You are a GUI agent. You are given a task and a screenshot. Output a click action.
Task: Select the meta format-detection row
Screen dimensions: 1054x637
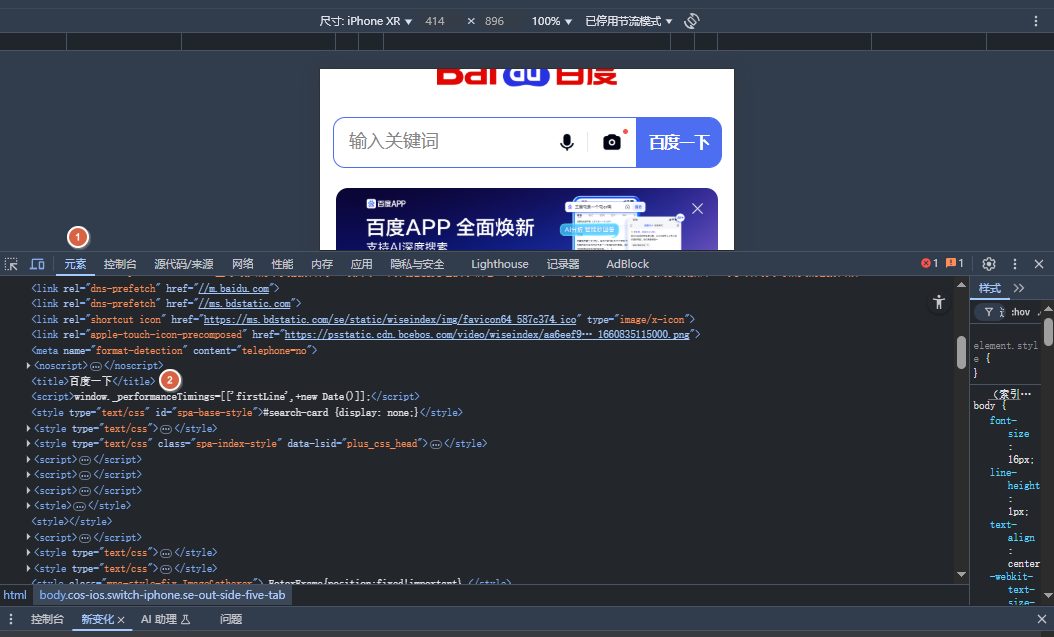click(x=174, y=351)
